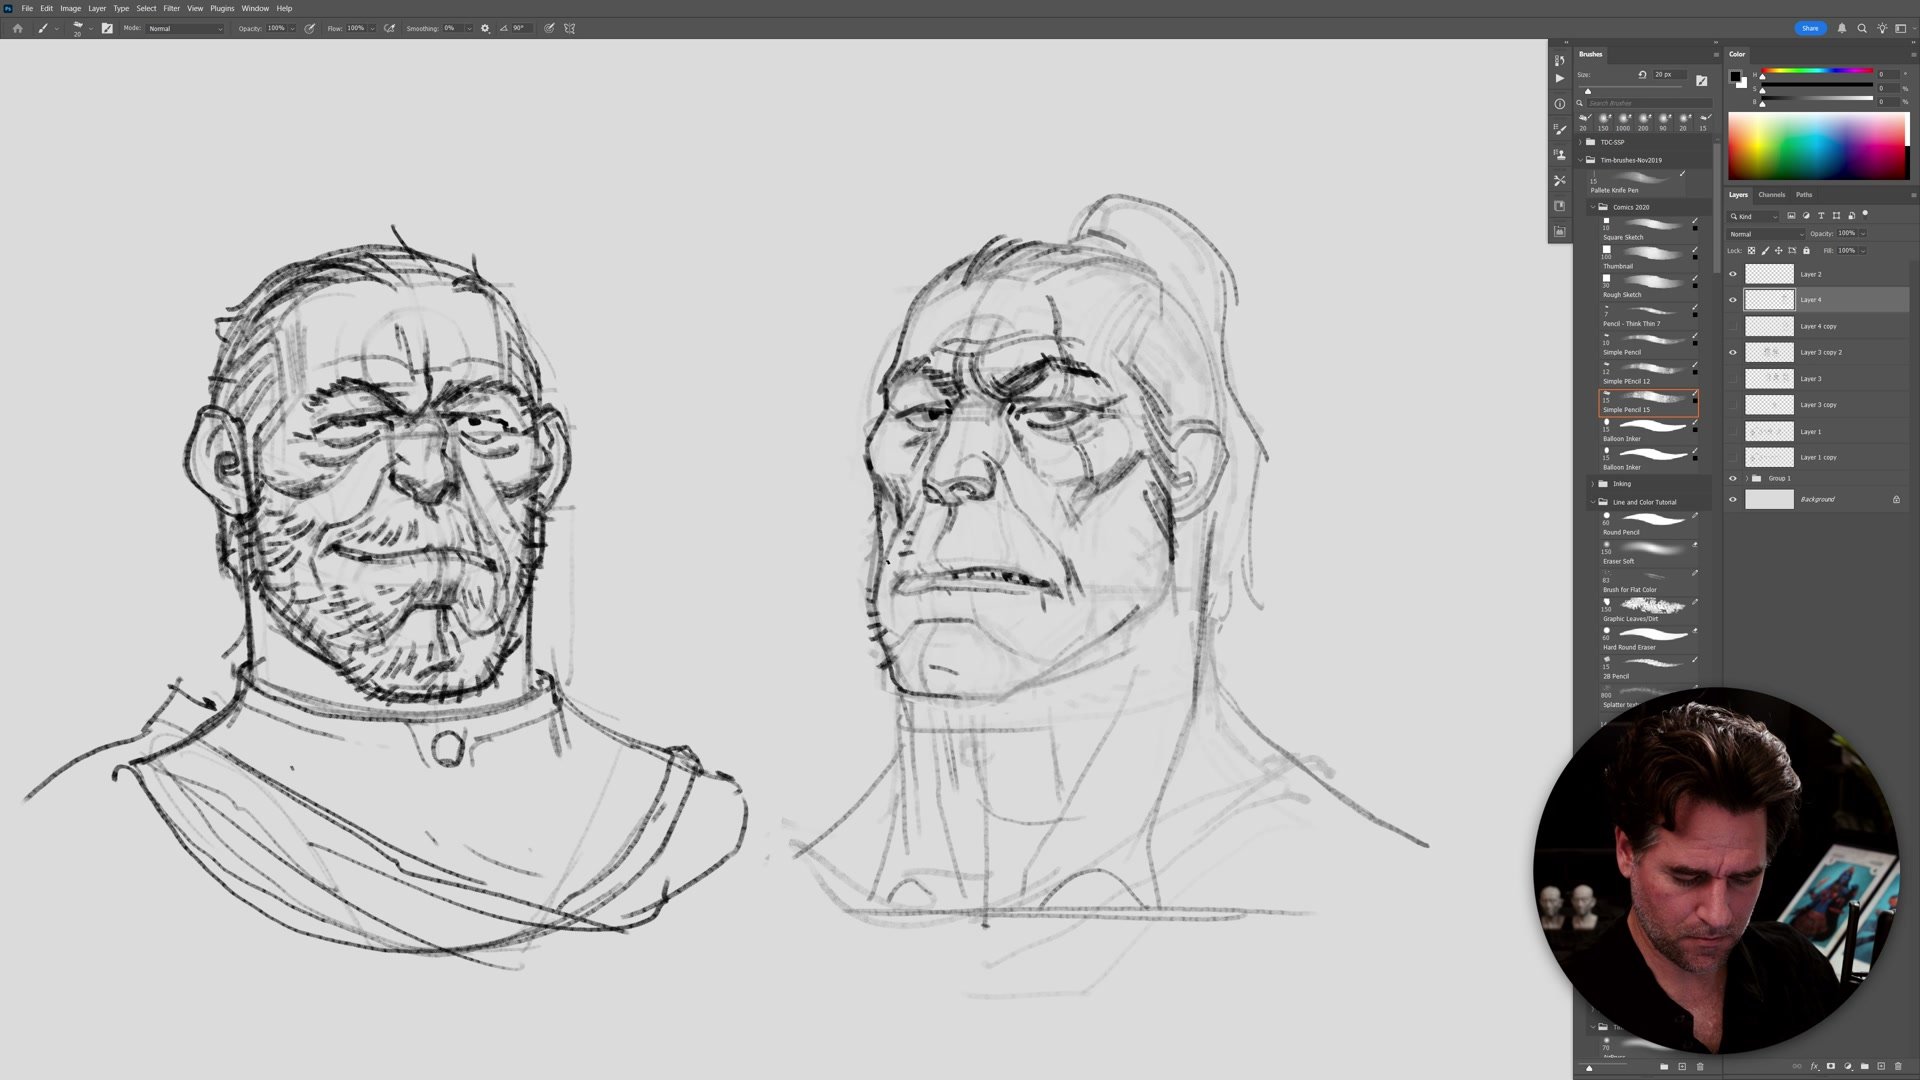Viewport: 1920px width, 1080px height.
Task: Click the Home icon in options bar
Action: click(17, 28)
